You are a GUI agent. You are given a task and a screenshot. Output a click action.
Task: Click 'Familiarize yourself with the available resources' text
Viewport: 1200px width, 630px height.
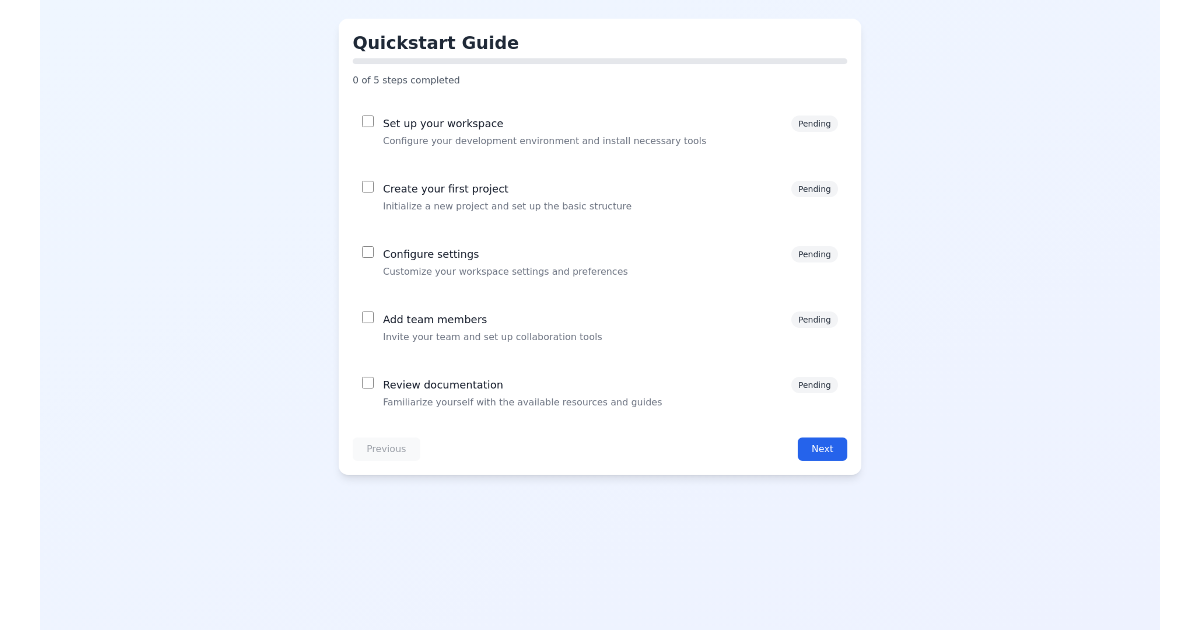point(522,402)
